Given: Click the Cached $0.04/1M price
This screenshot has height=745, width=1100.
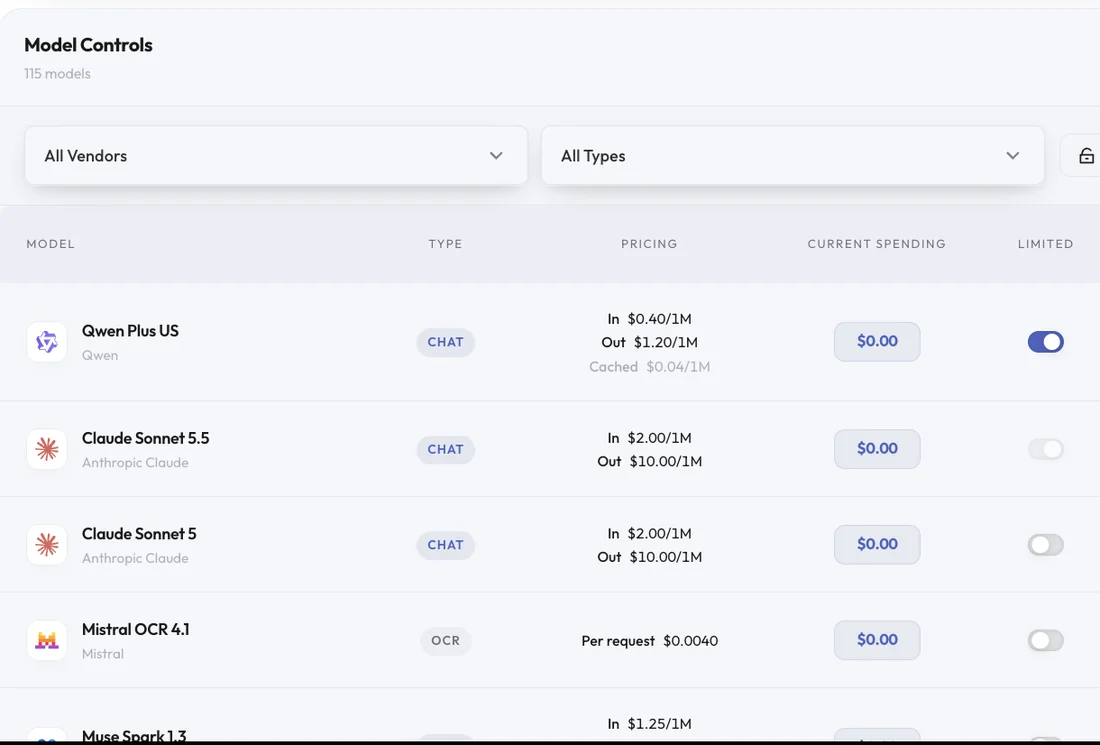Looking at the screenshot, I should 650,367.
